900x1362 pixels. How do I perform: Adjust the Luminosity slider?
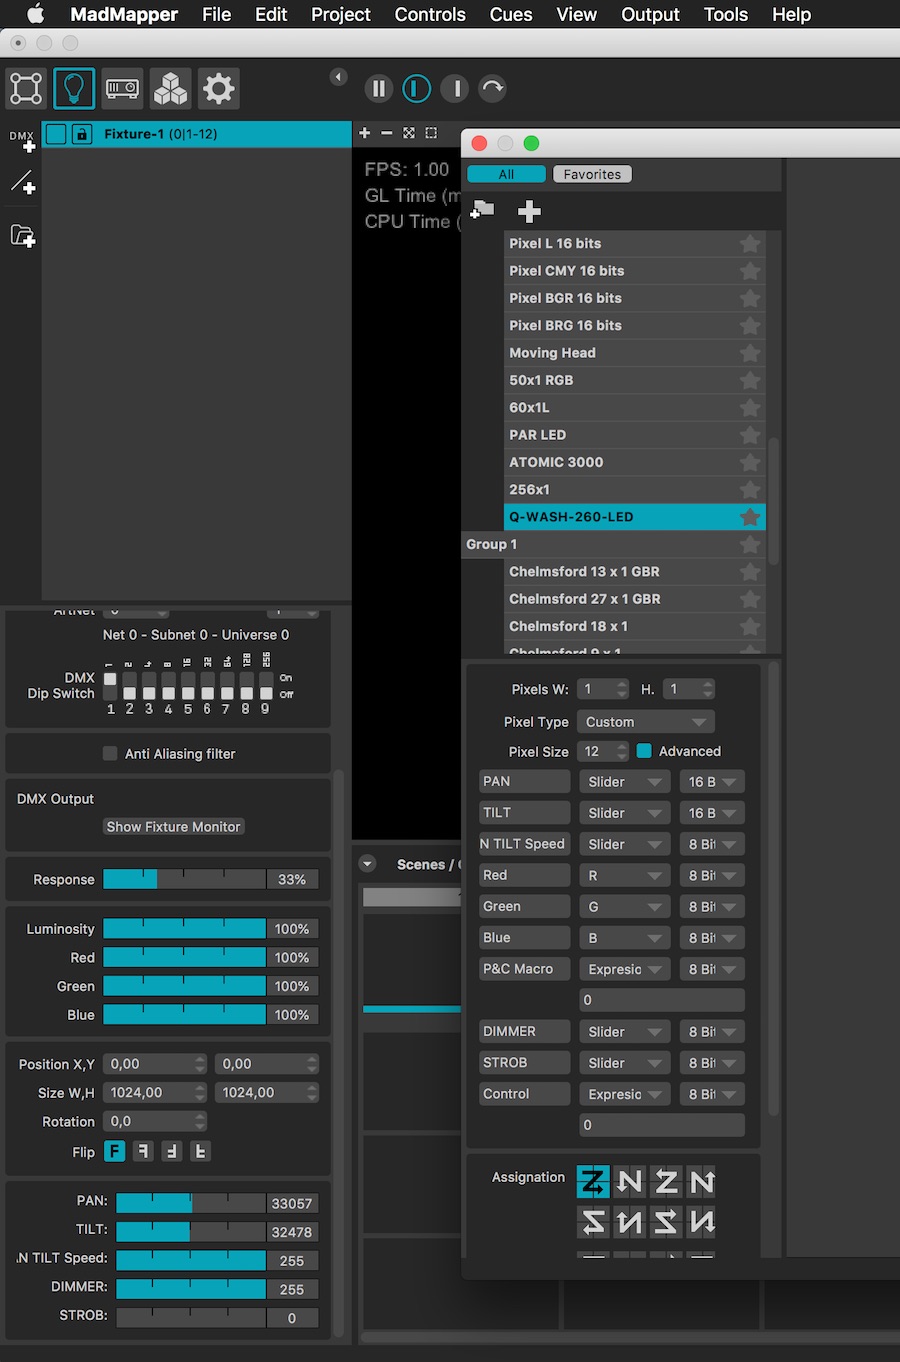pos(185,929)
